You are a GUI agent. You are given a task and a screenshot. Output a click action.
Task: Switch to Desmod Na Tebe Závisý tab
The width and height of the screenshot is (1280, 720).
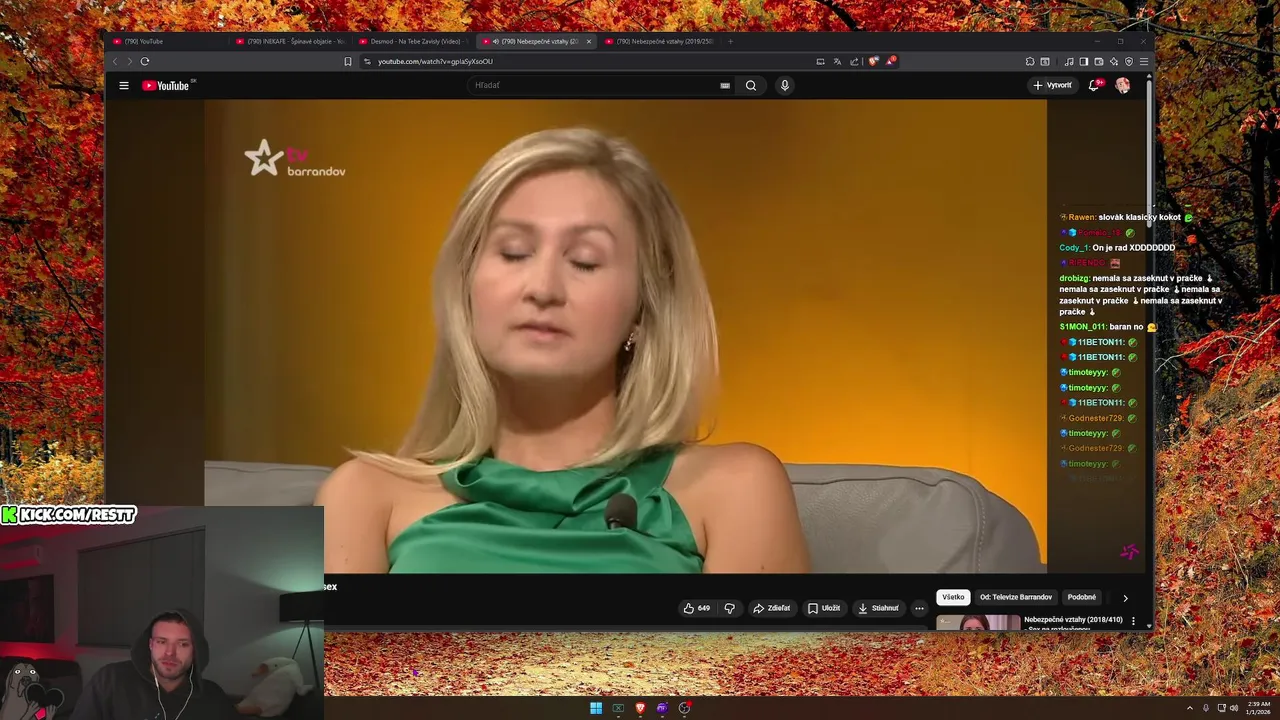[413, 41]
